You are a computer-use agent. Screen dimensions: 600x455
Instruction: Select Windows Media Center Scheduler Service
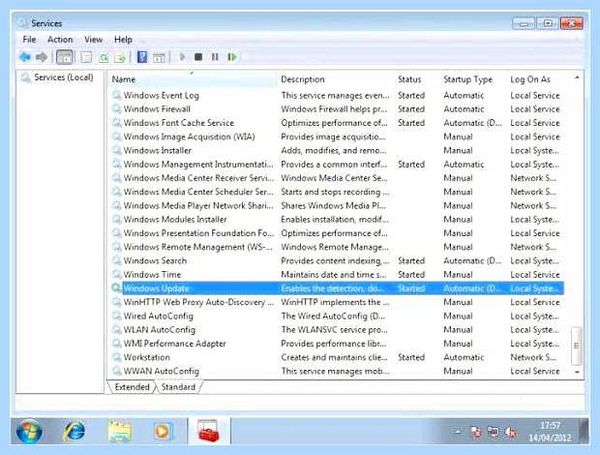338,192
